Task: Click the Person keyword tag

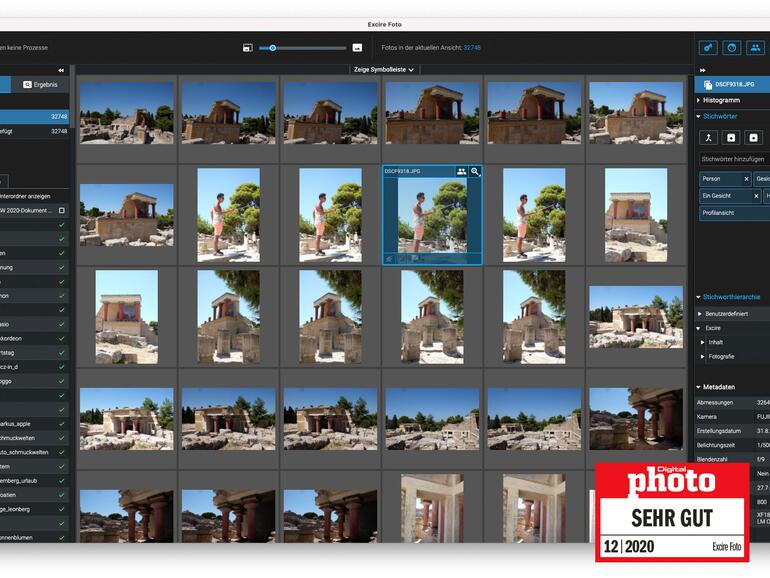Action: click(725, 179)
